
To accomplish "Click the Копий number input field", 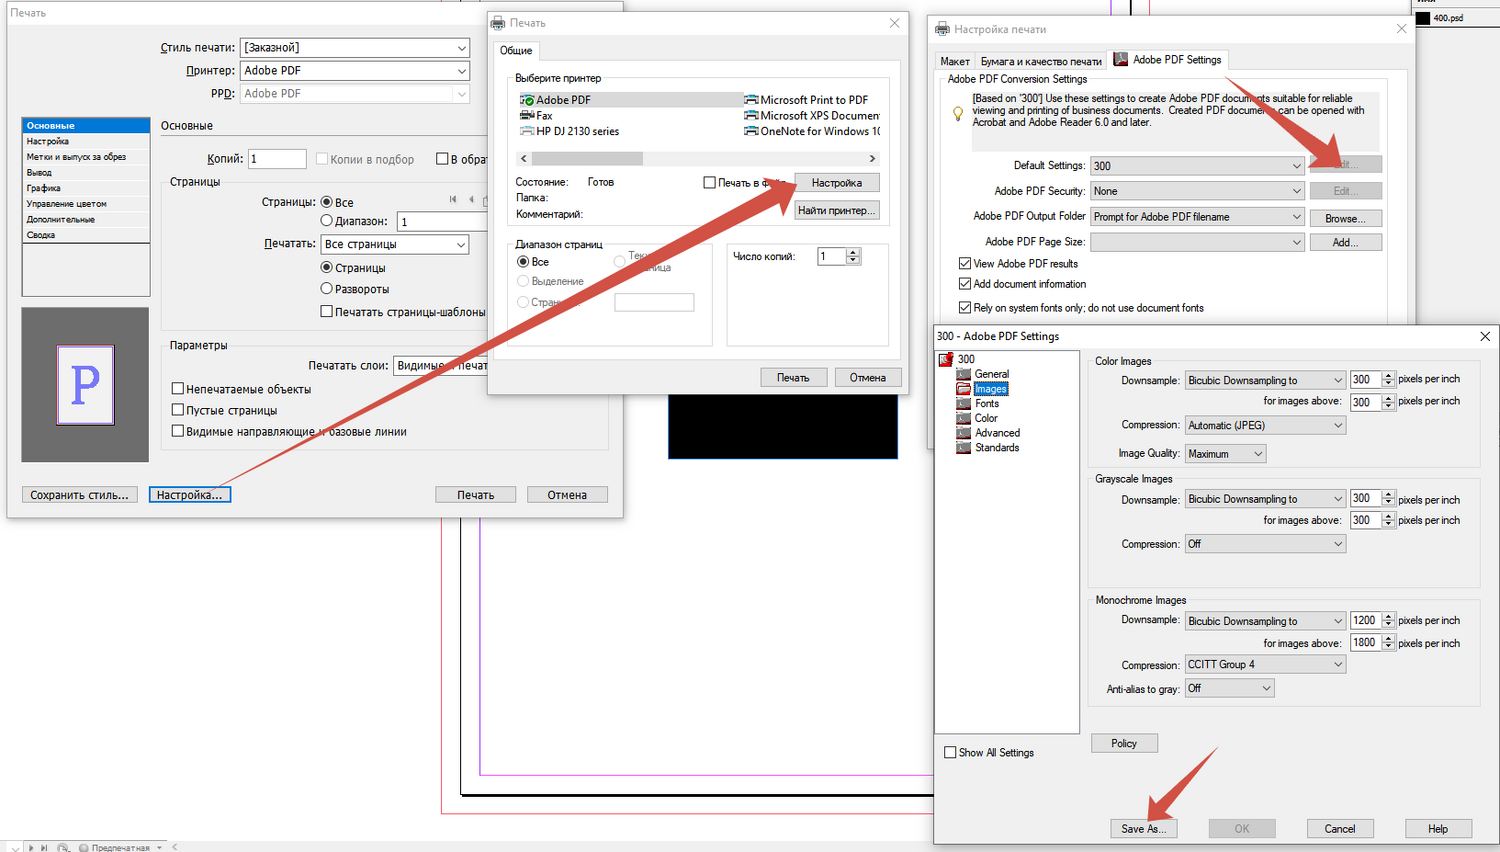I will point(277,159).
